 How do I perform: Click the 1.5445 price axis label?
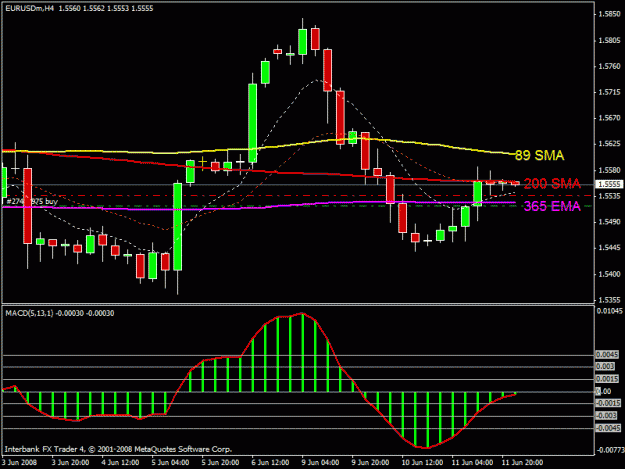point(609,248)
